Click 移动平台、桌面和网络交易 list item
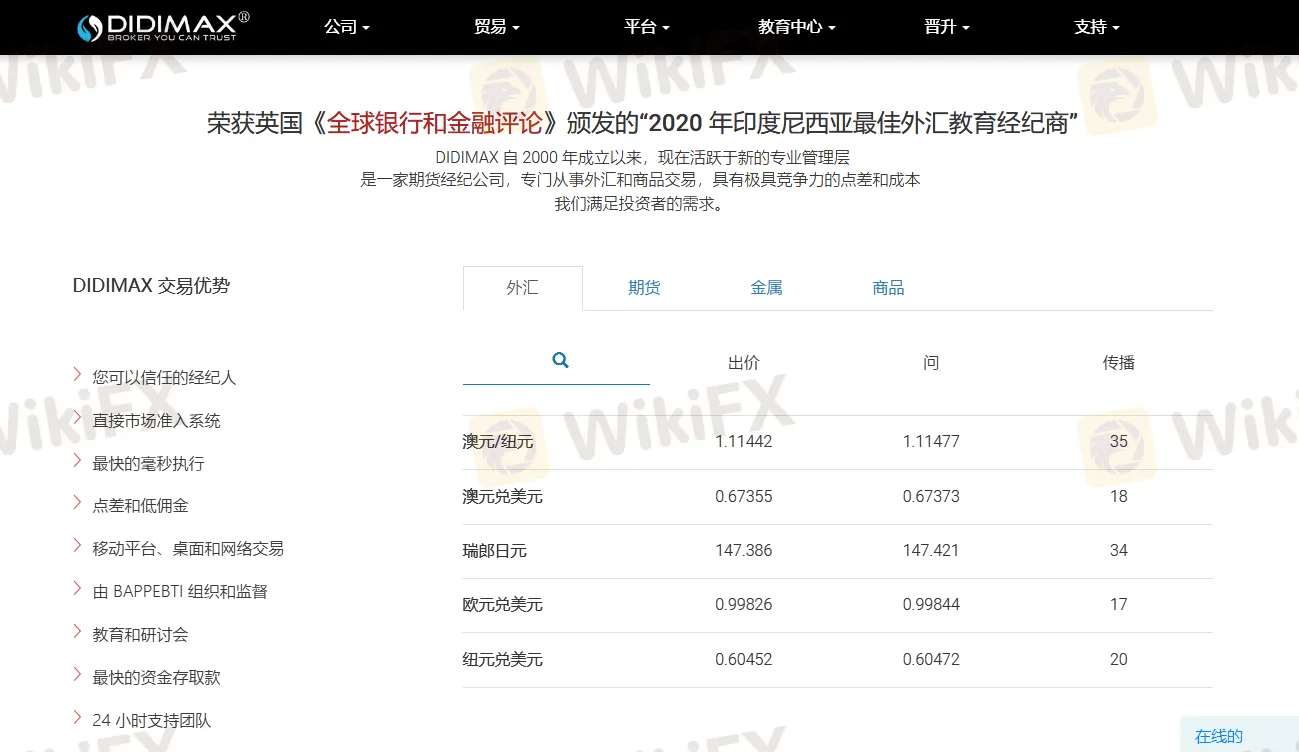The width and height of the screenshot is (1299, 752). 188,549
